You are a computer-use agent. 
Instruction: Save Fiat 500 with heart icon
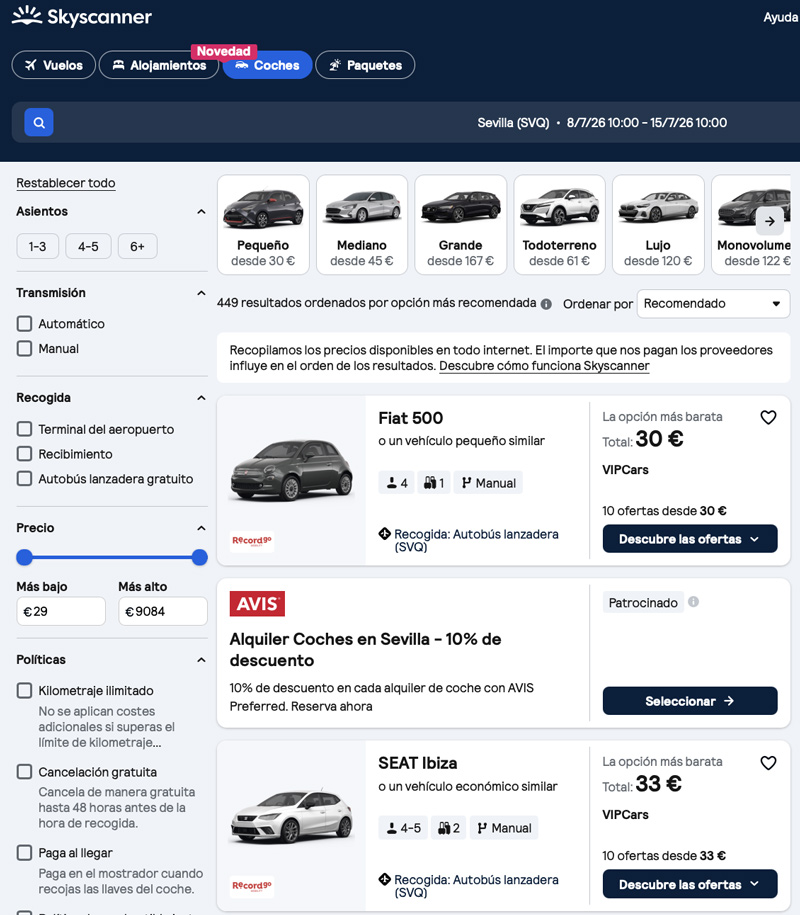coord(768,417)
